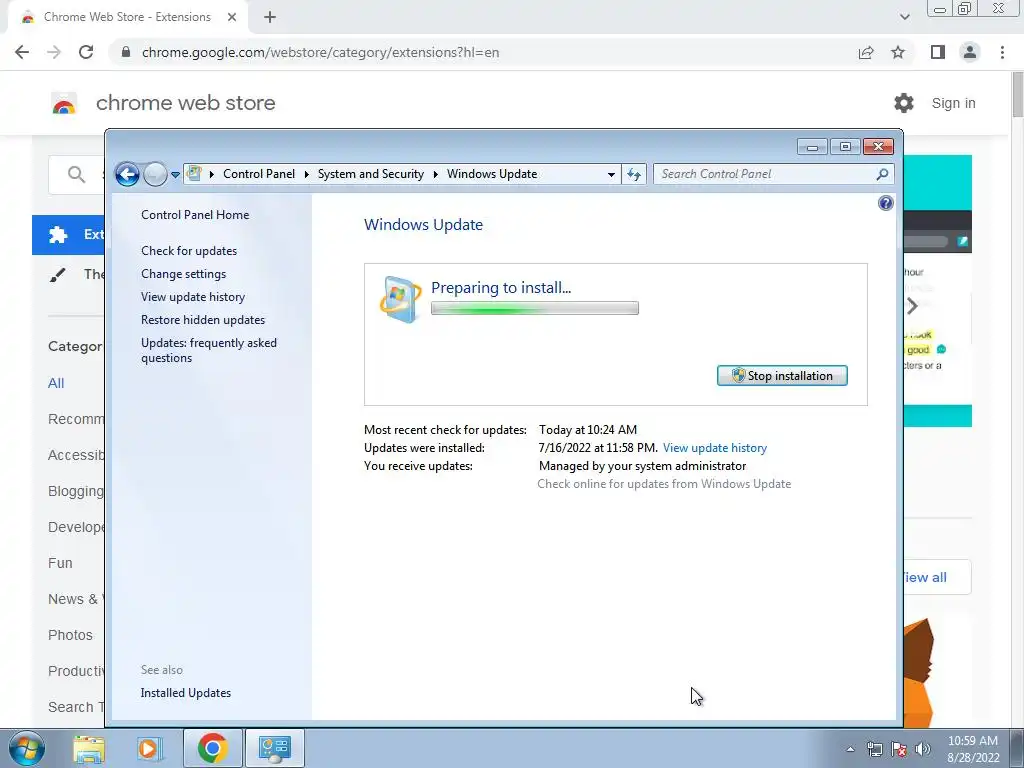1024x768 pixels.
Task: Click Chrome back navigation arrow
Action: 22,52
